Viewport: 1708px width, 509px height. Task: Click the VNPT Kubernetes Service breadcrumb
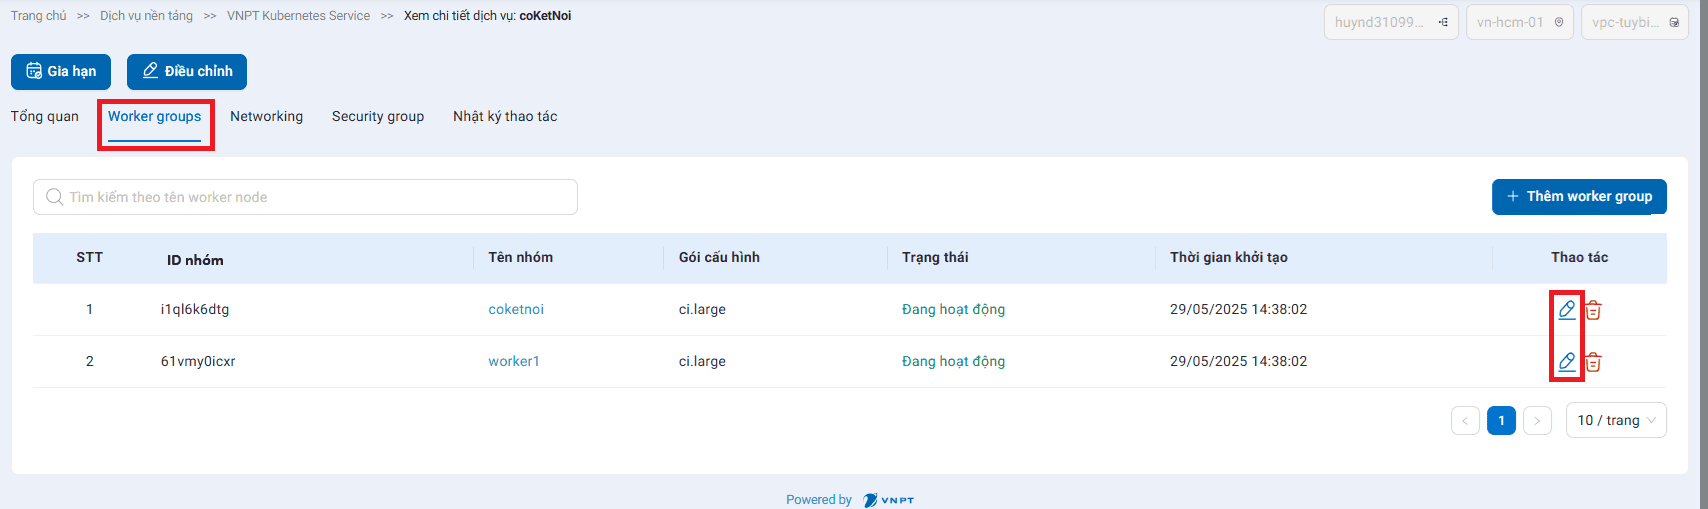click(298, 16)
